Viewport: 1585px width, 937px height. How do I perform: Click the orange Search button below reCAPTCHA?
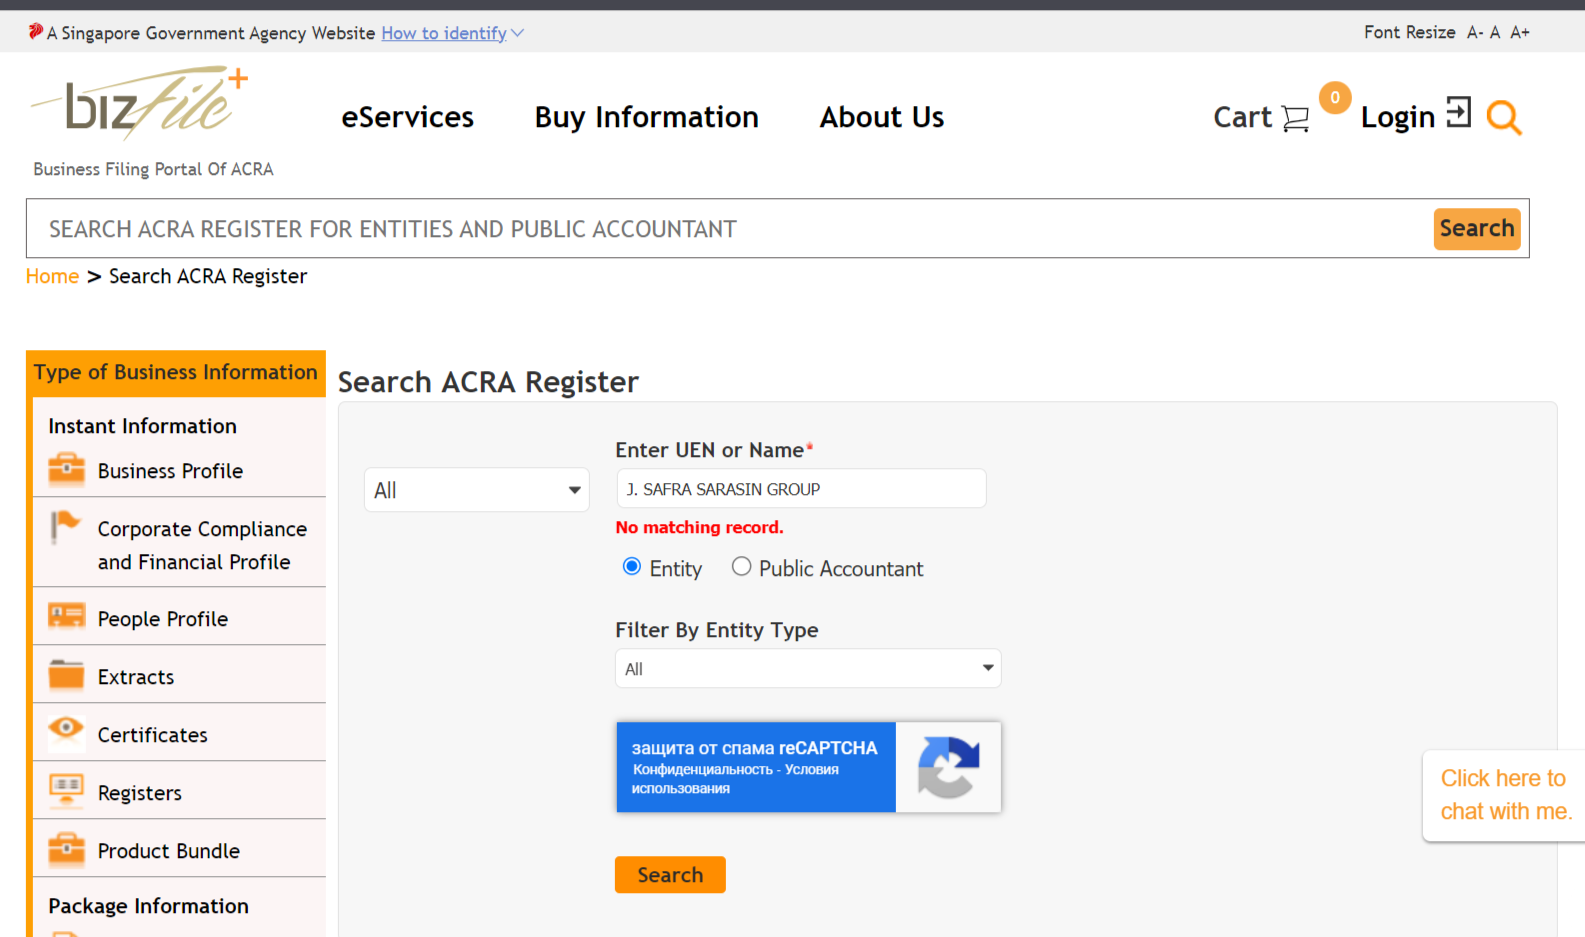pyautogui.click(x=670, y=875)
